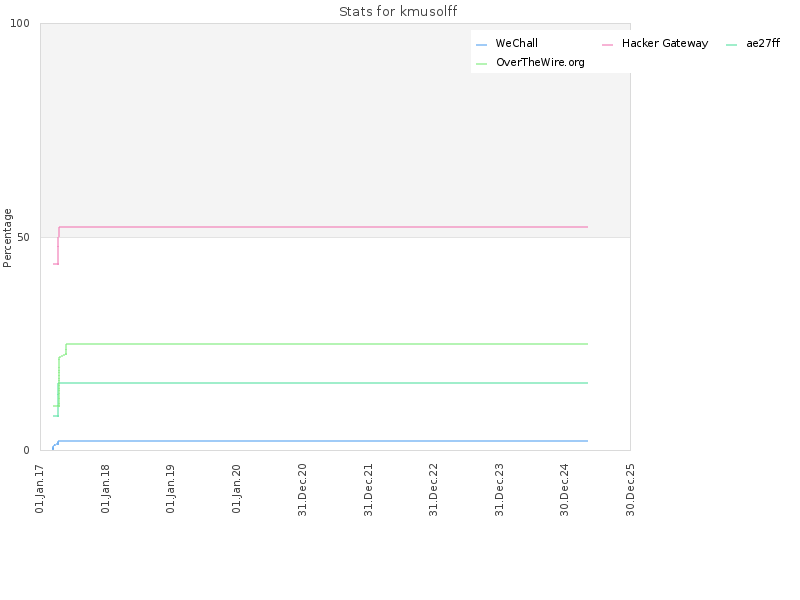The width and height of the screenshot is (800, 600).
Task: Click the OverTheWire.org green legend swatch
Action: [x=481, y=64]
